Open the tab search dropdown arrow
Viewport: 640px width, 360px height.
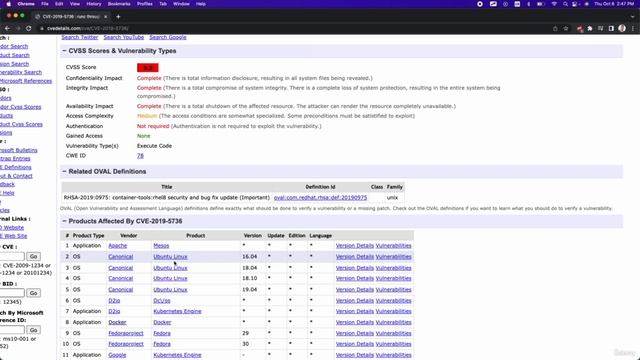click(x=633, y=16)
